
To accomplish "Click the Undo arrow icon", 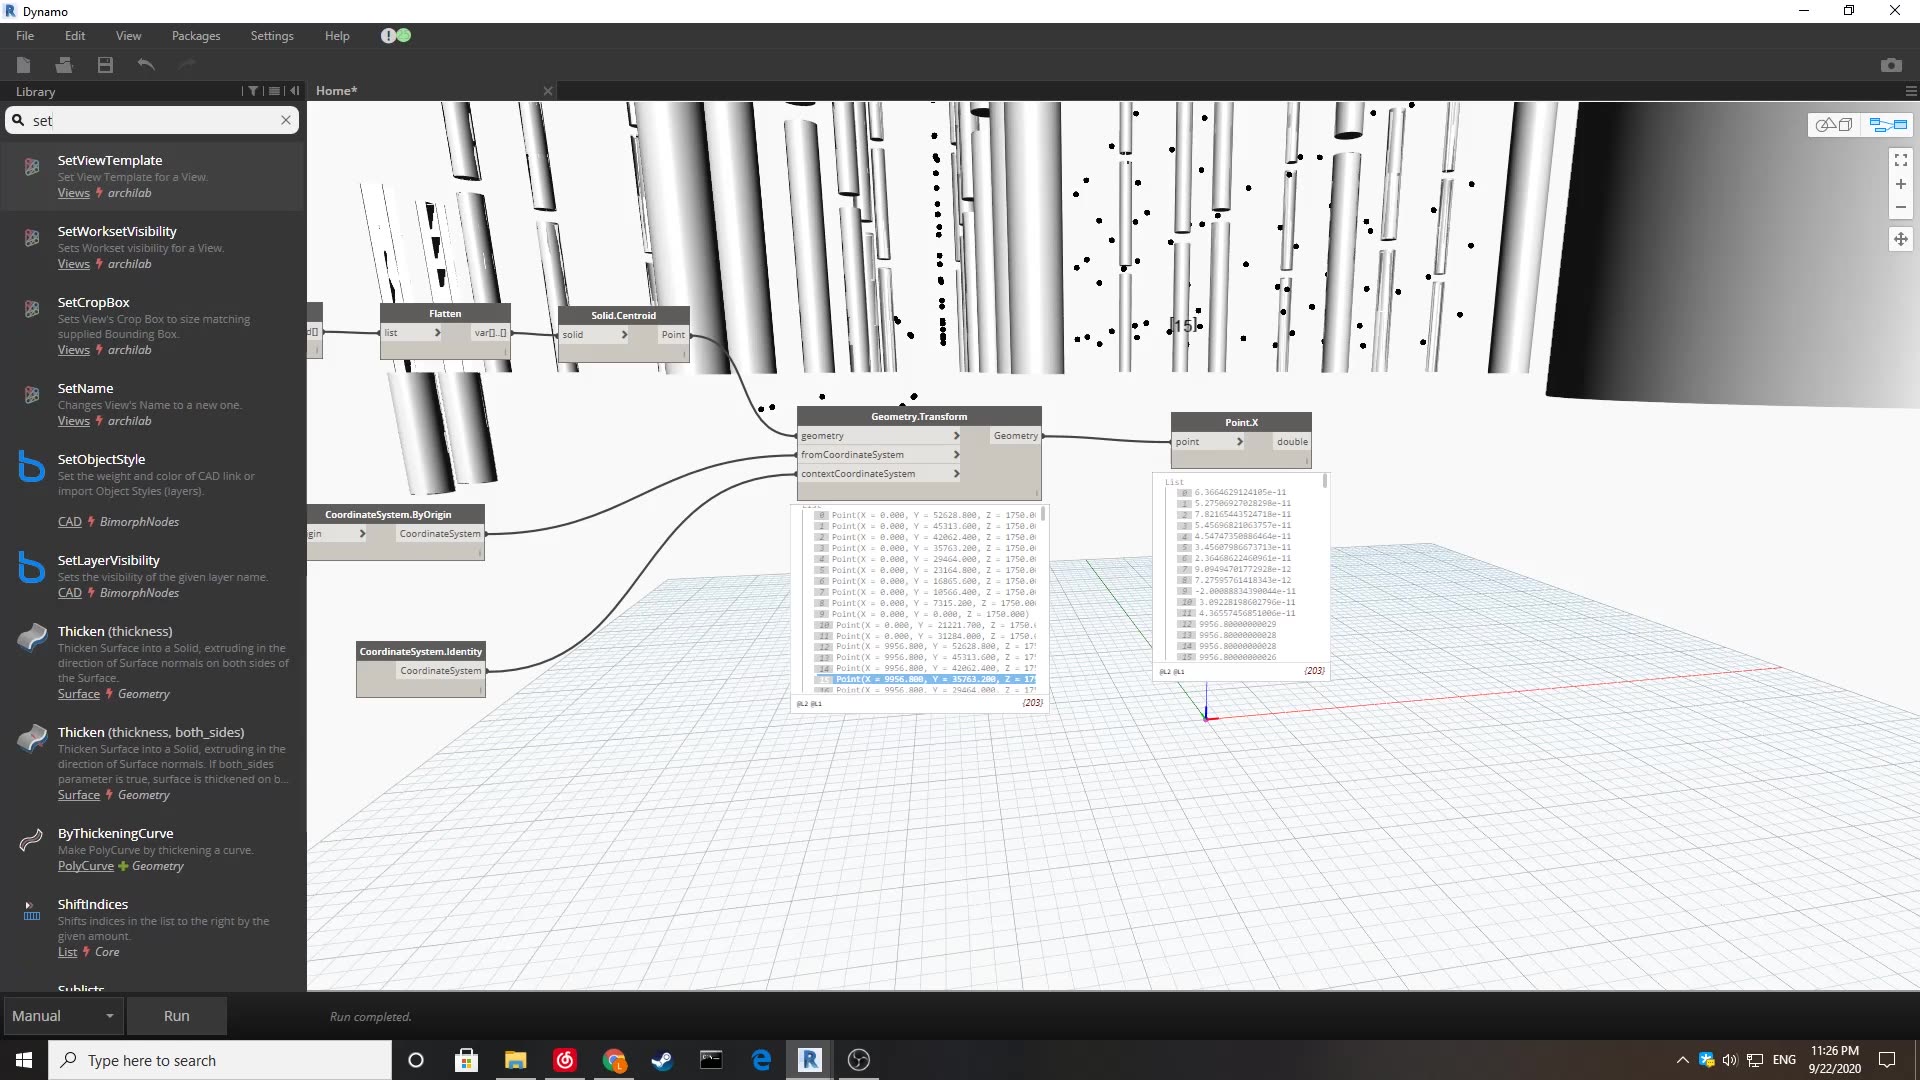I will (146, 65).
